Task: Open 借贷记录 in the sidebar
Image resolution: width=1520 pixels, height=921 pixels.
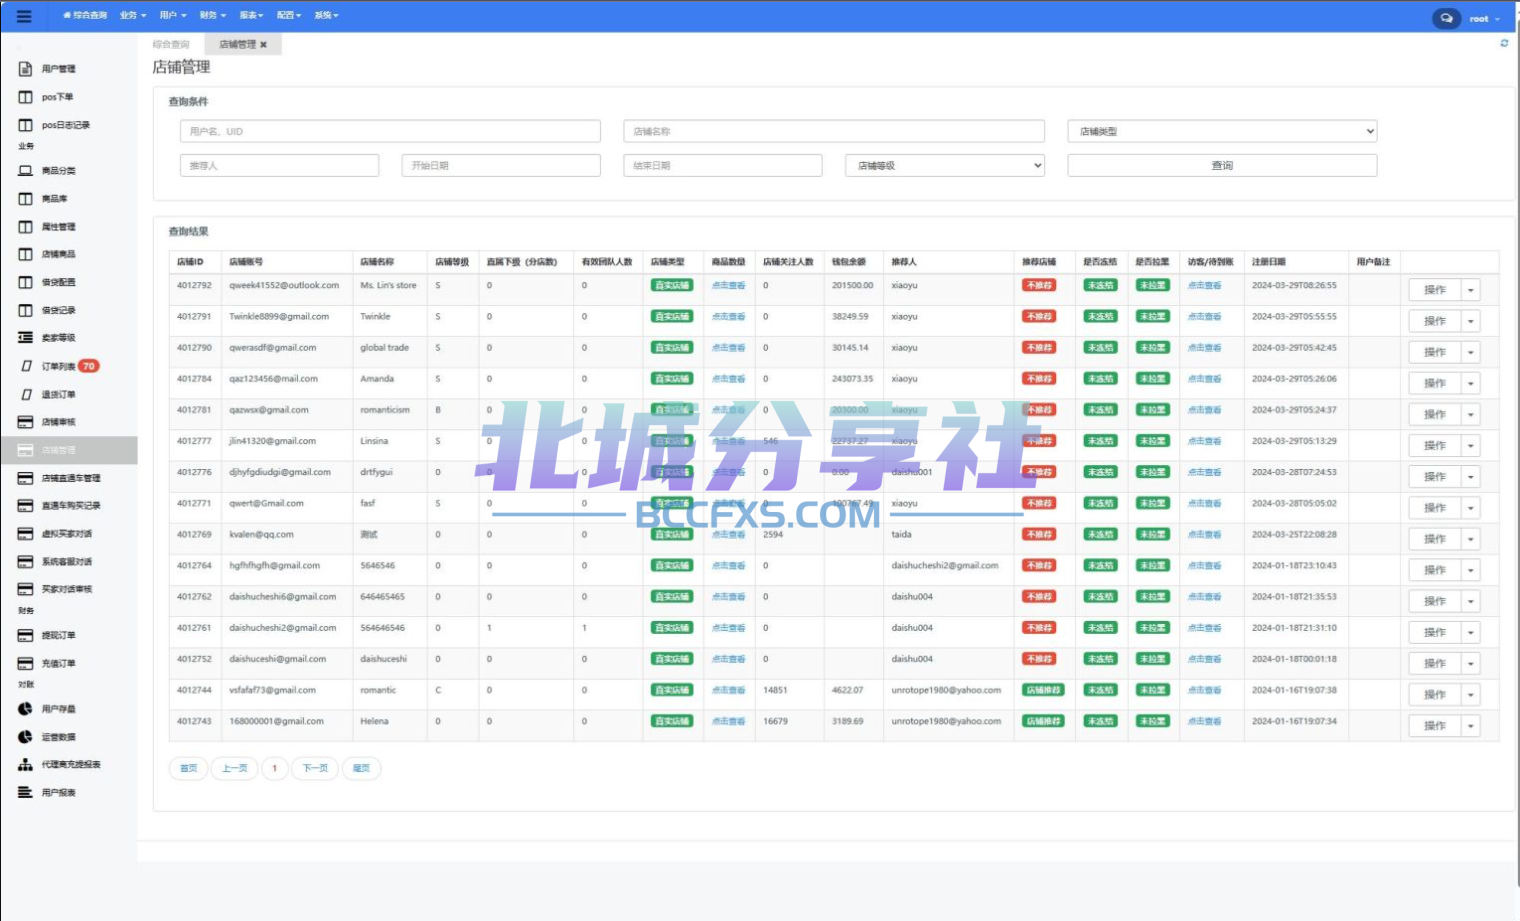Action: [x=58, y=310]
